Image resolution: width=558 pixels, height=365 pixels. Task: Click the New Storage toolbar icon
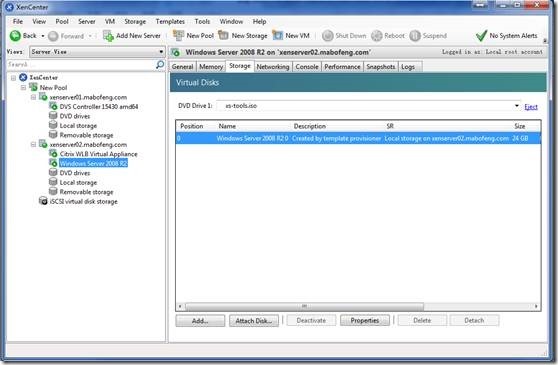coord(223,35)
